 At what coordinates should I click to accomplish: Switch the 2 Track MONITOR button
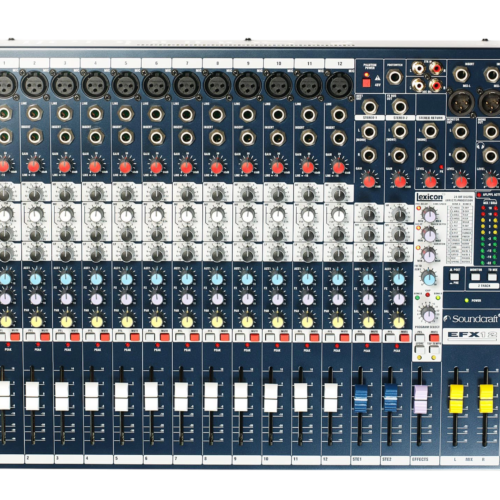tap(476, 277)
